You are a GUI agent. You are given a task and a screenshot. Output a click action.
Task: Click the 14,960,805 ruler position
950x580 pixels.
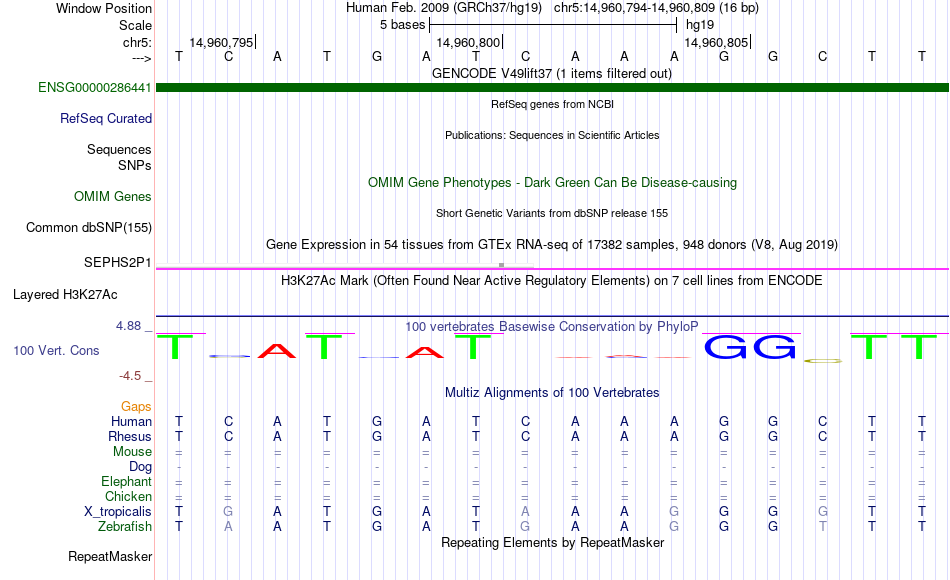tap(717, 42)
